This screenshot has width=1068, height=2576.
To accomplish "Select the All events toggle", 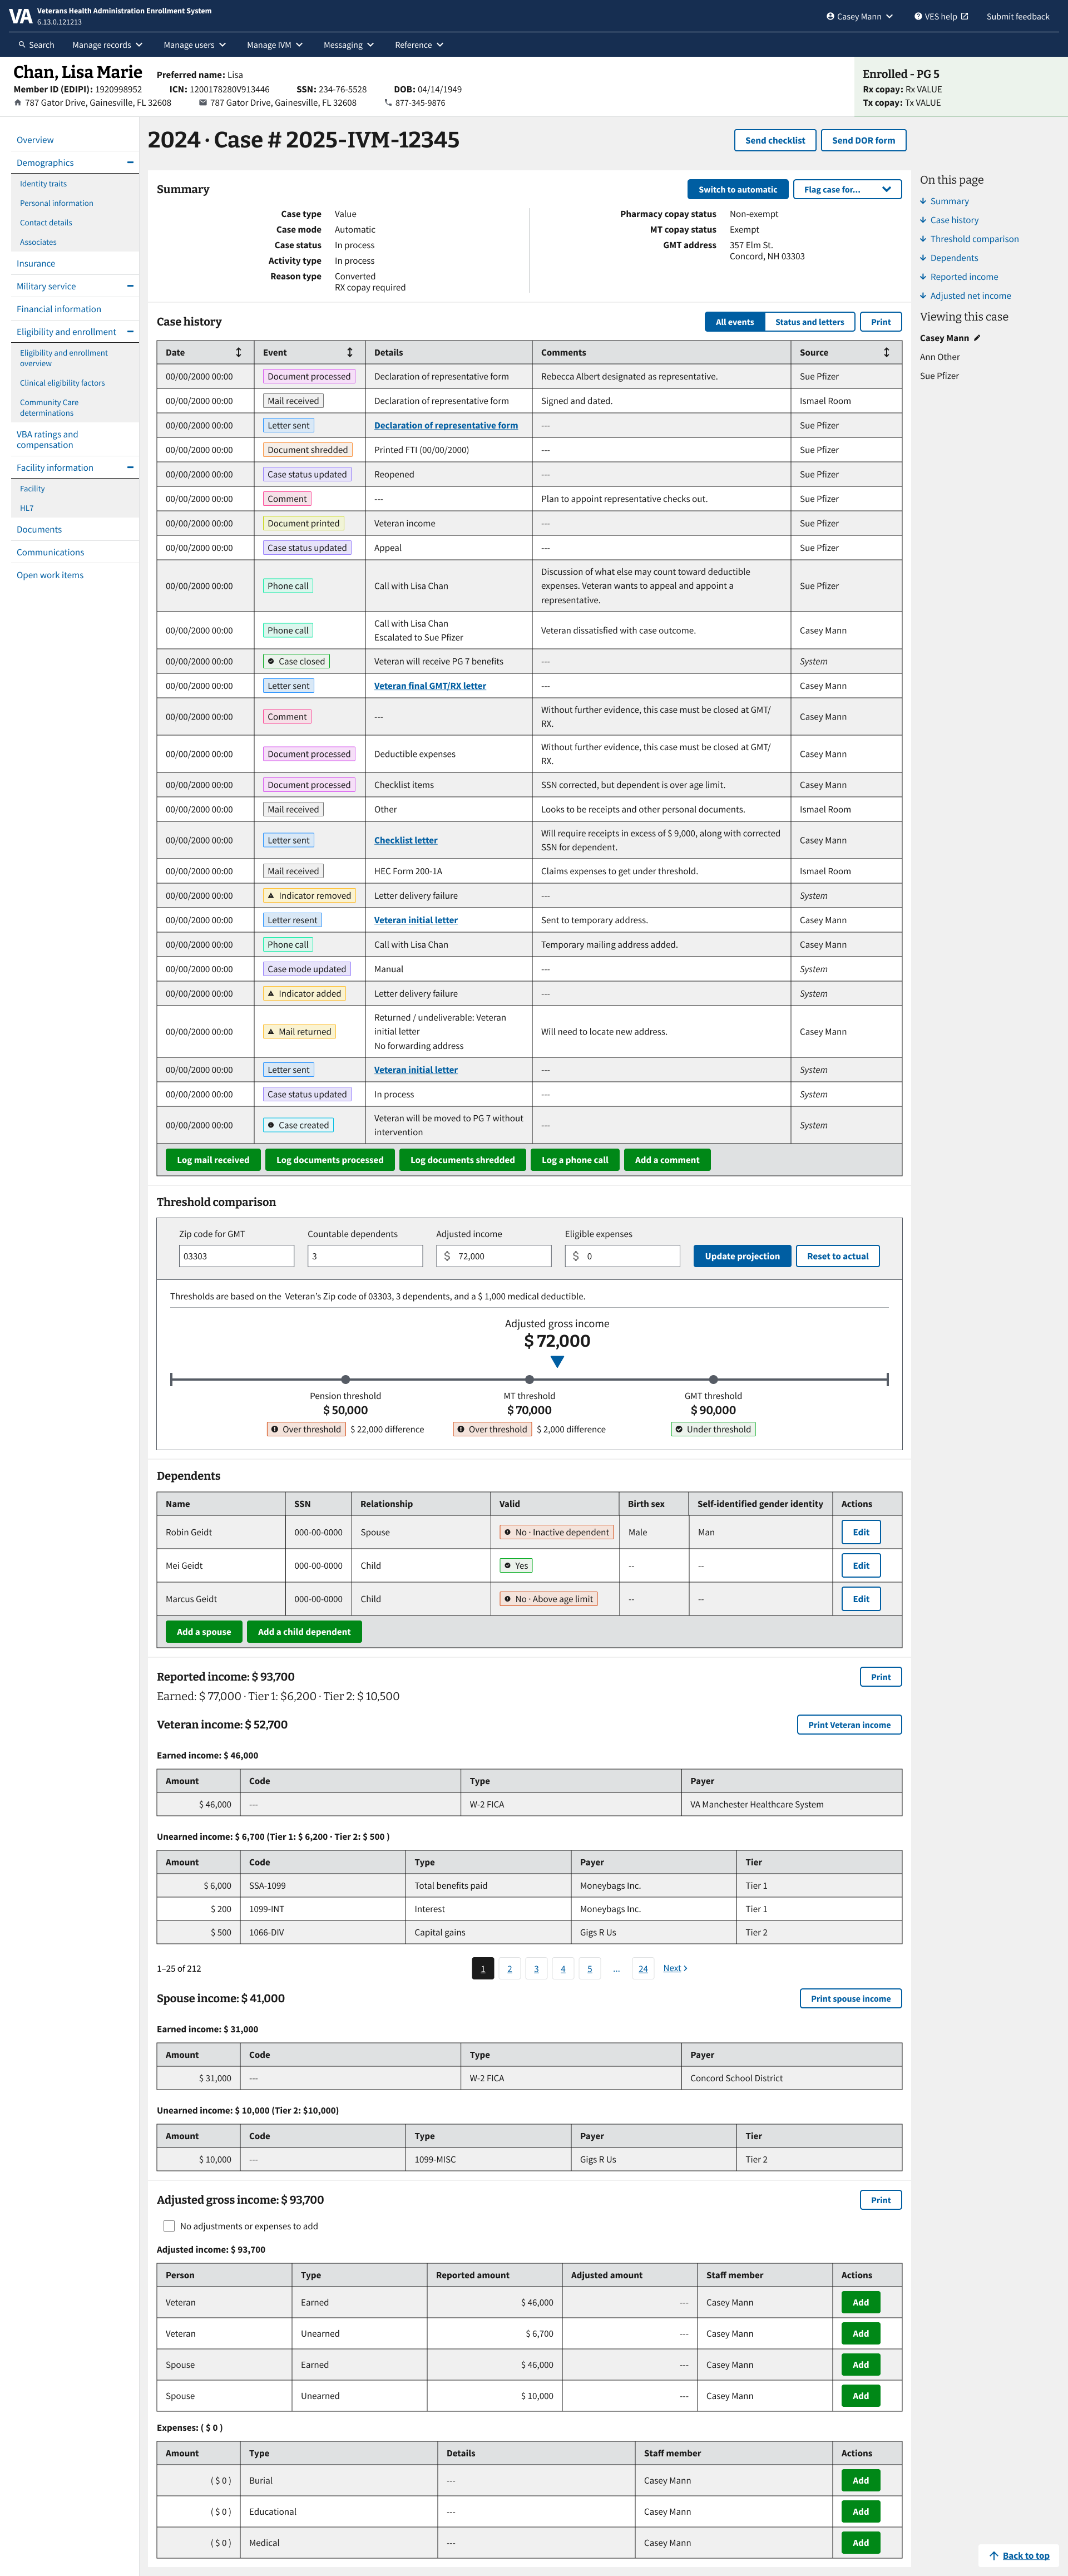I will pyautogui.click(x=734, y=322).
